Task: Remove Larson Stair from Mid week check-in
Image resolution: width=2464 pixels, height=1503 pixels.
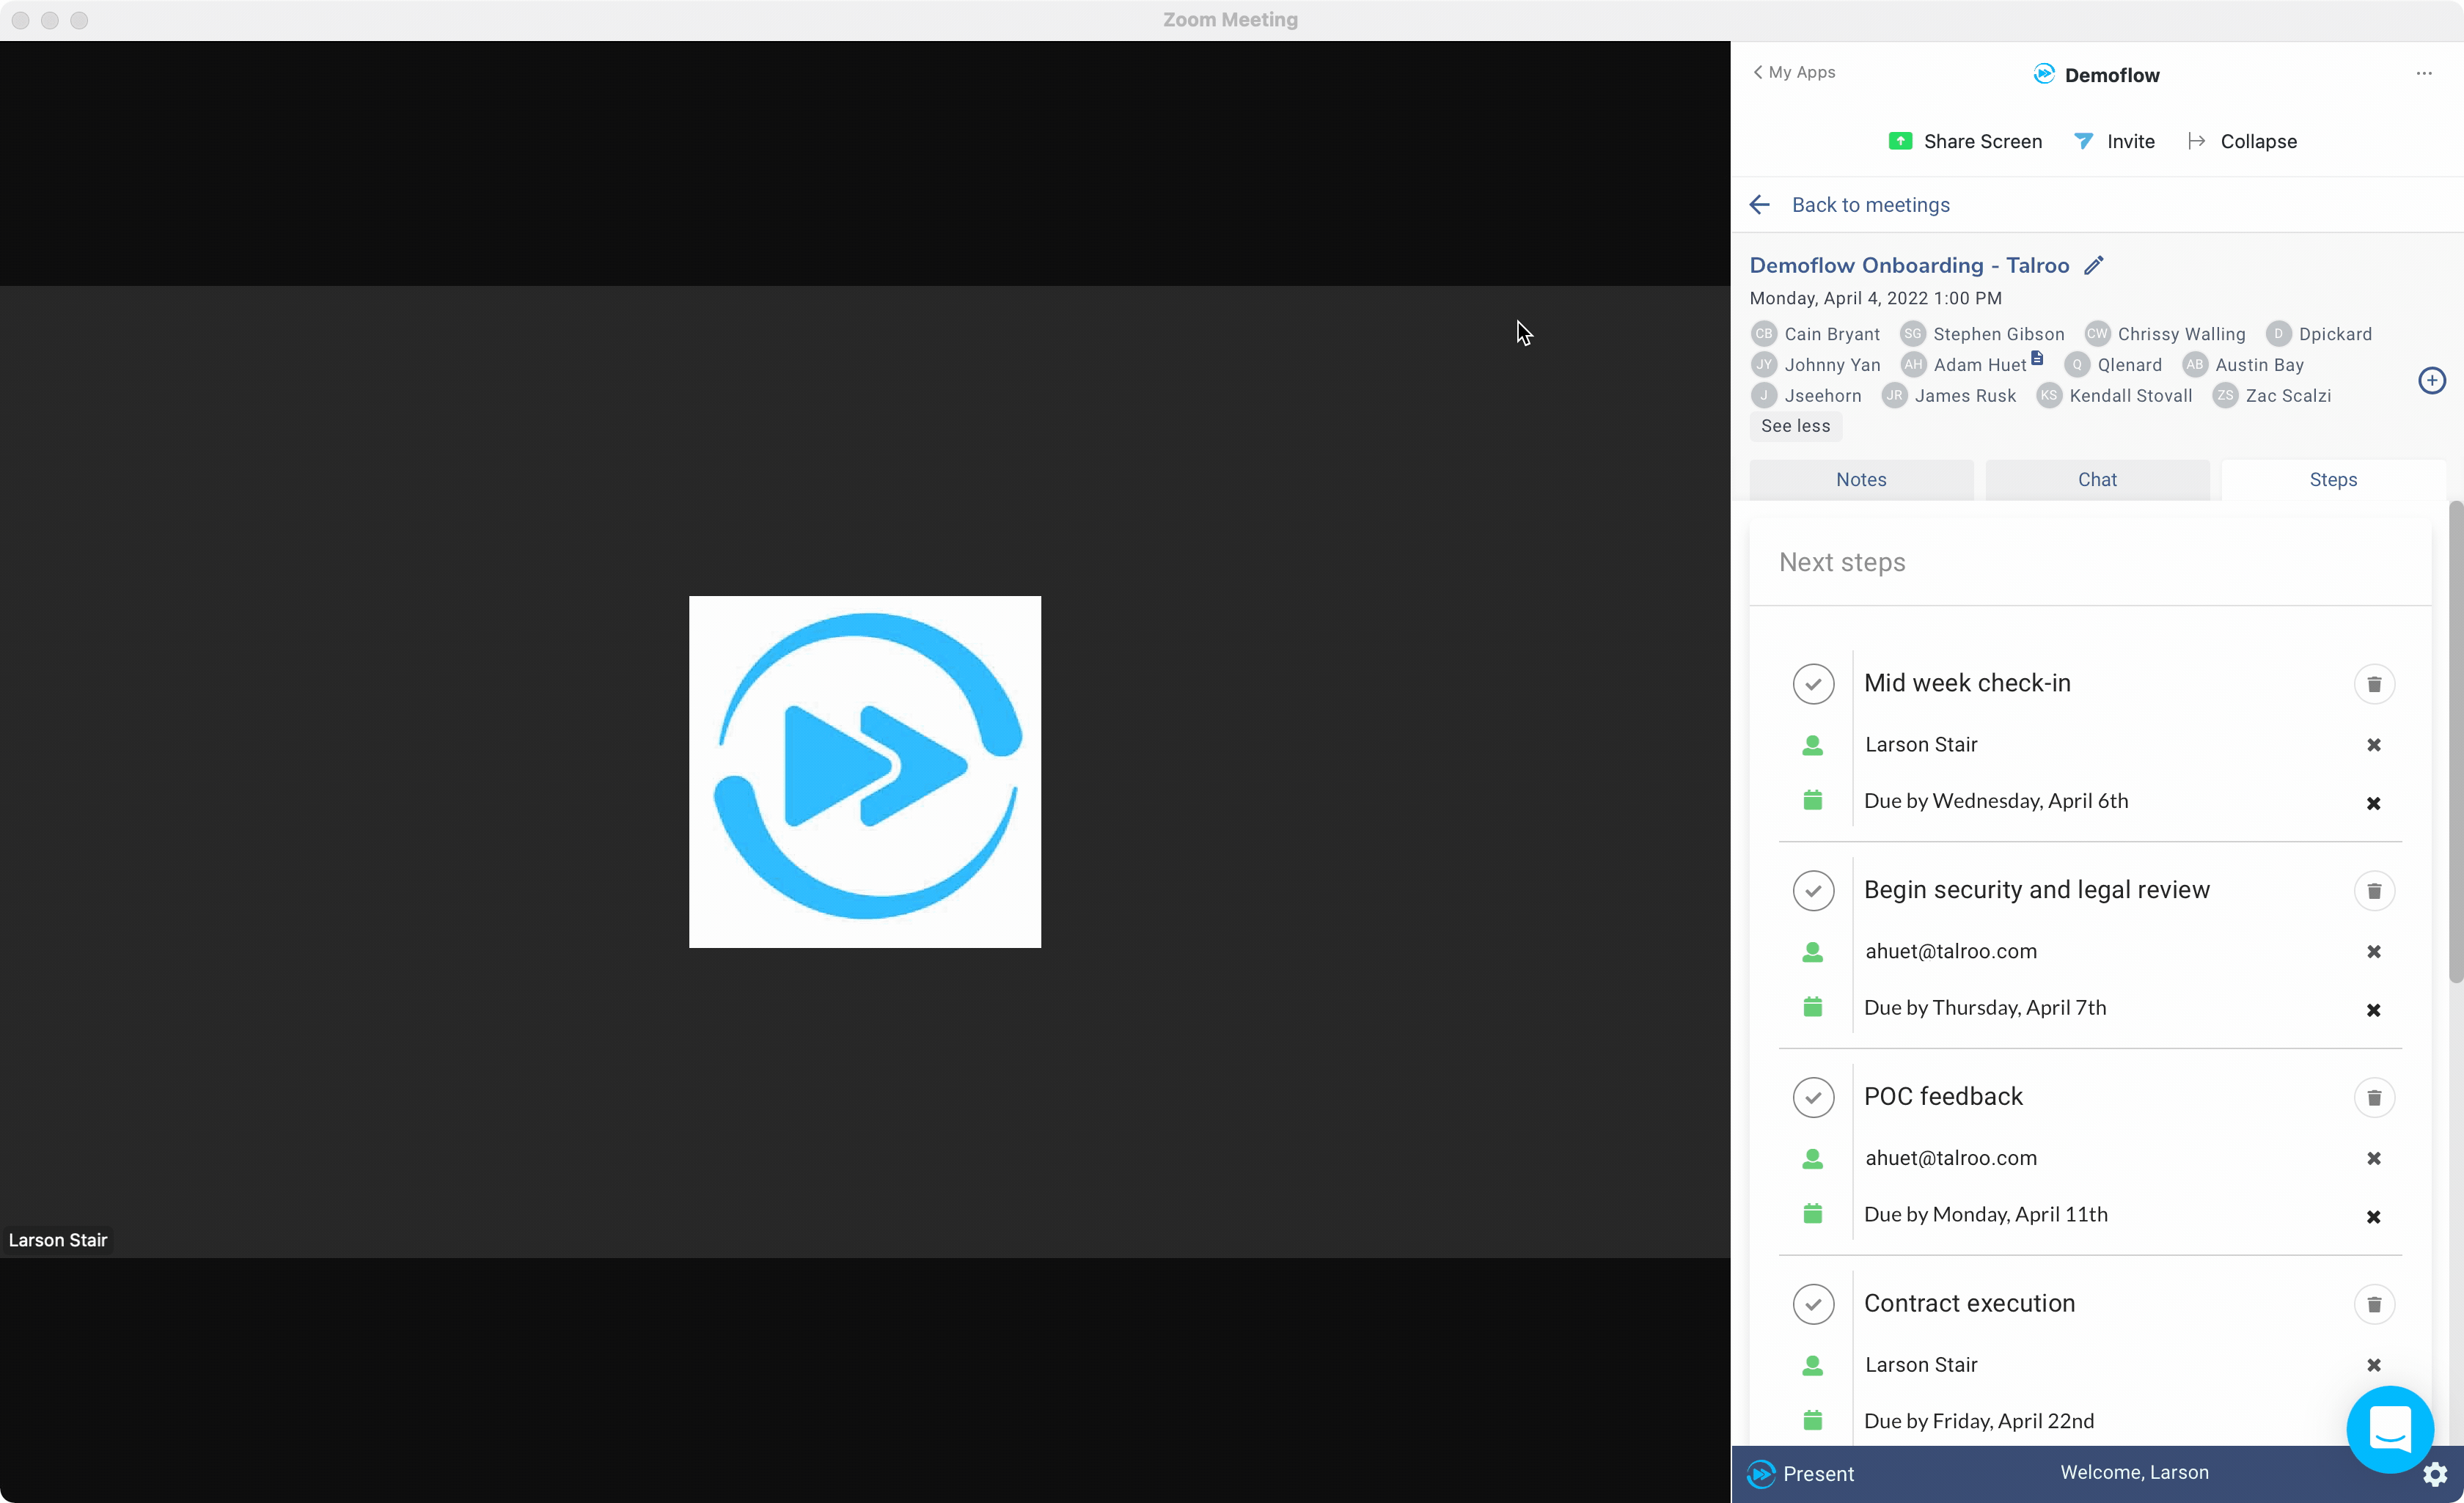Action: pyautogui.click(x=2373, y=745)
